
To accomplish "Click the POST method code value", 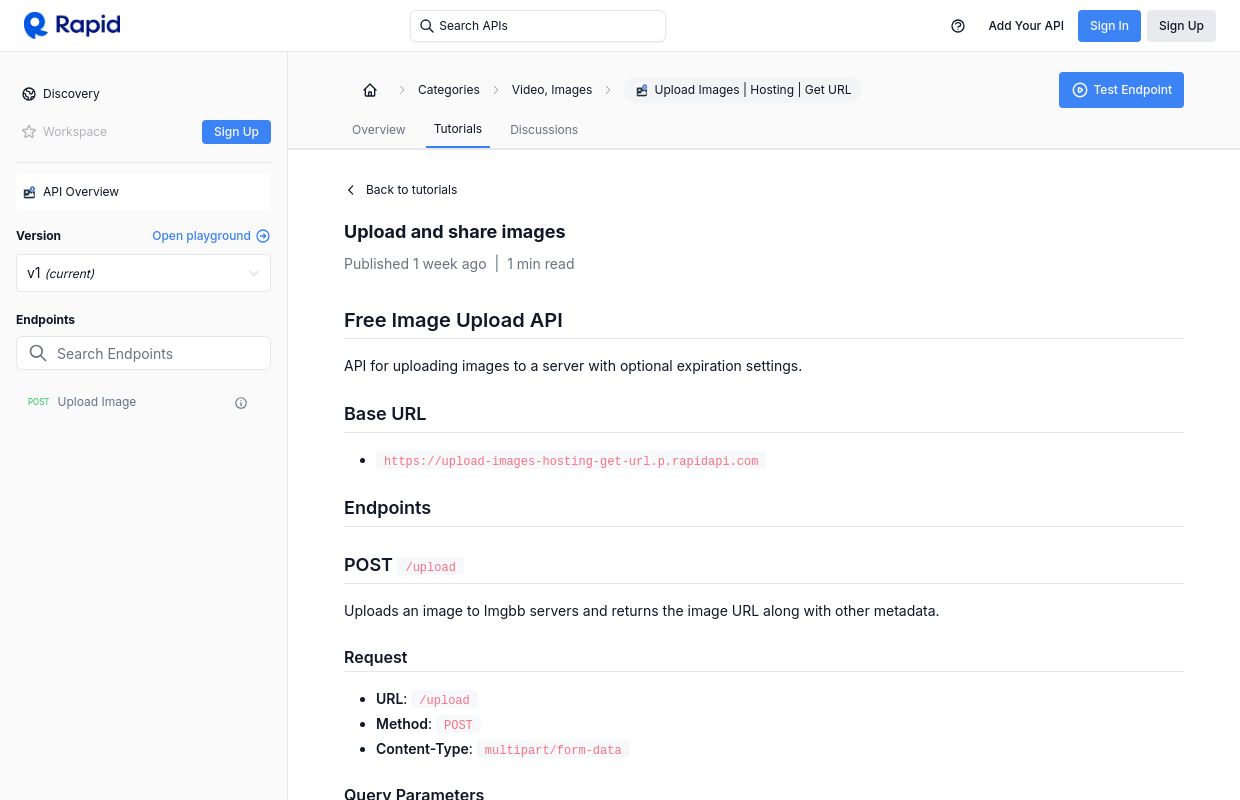I will coord(458,725).
